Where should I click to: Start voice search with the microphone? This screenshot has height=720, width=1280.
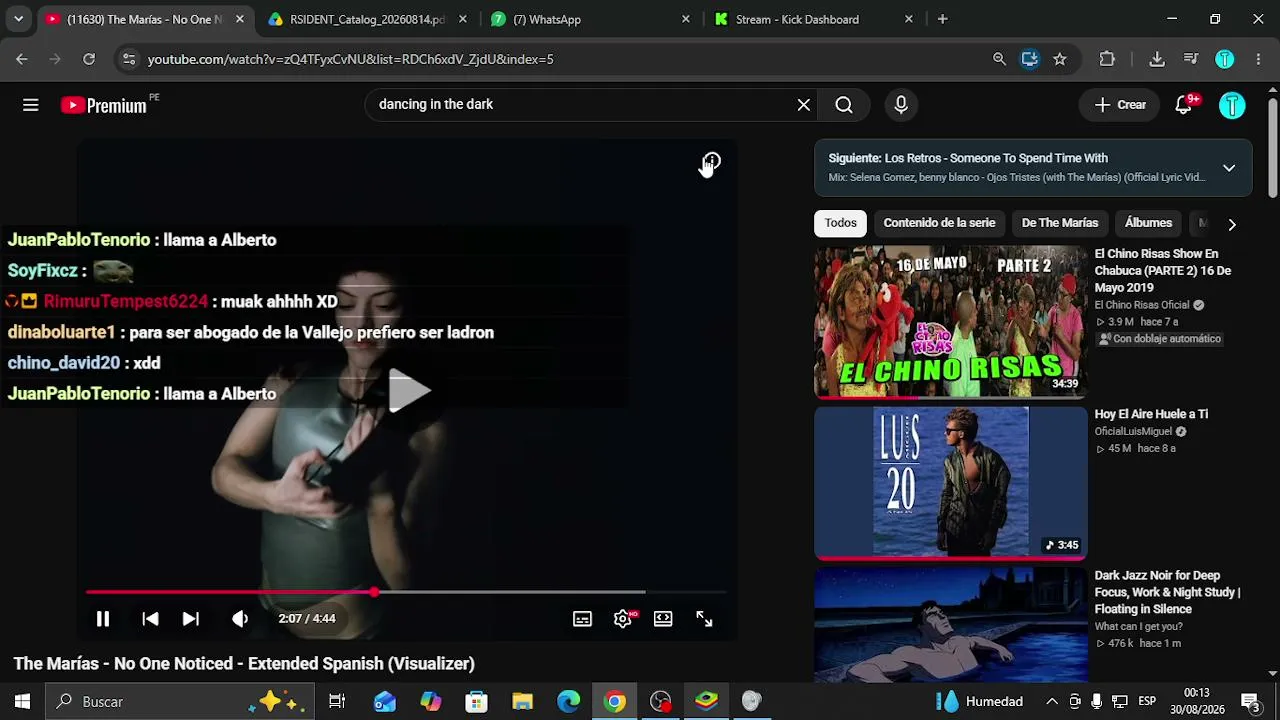[901, 105]
